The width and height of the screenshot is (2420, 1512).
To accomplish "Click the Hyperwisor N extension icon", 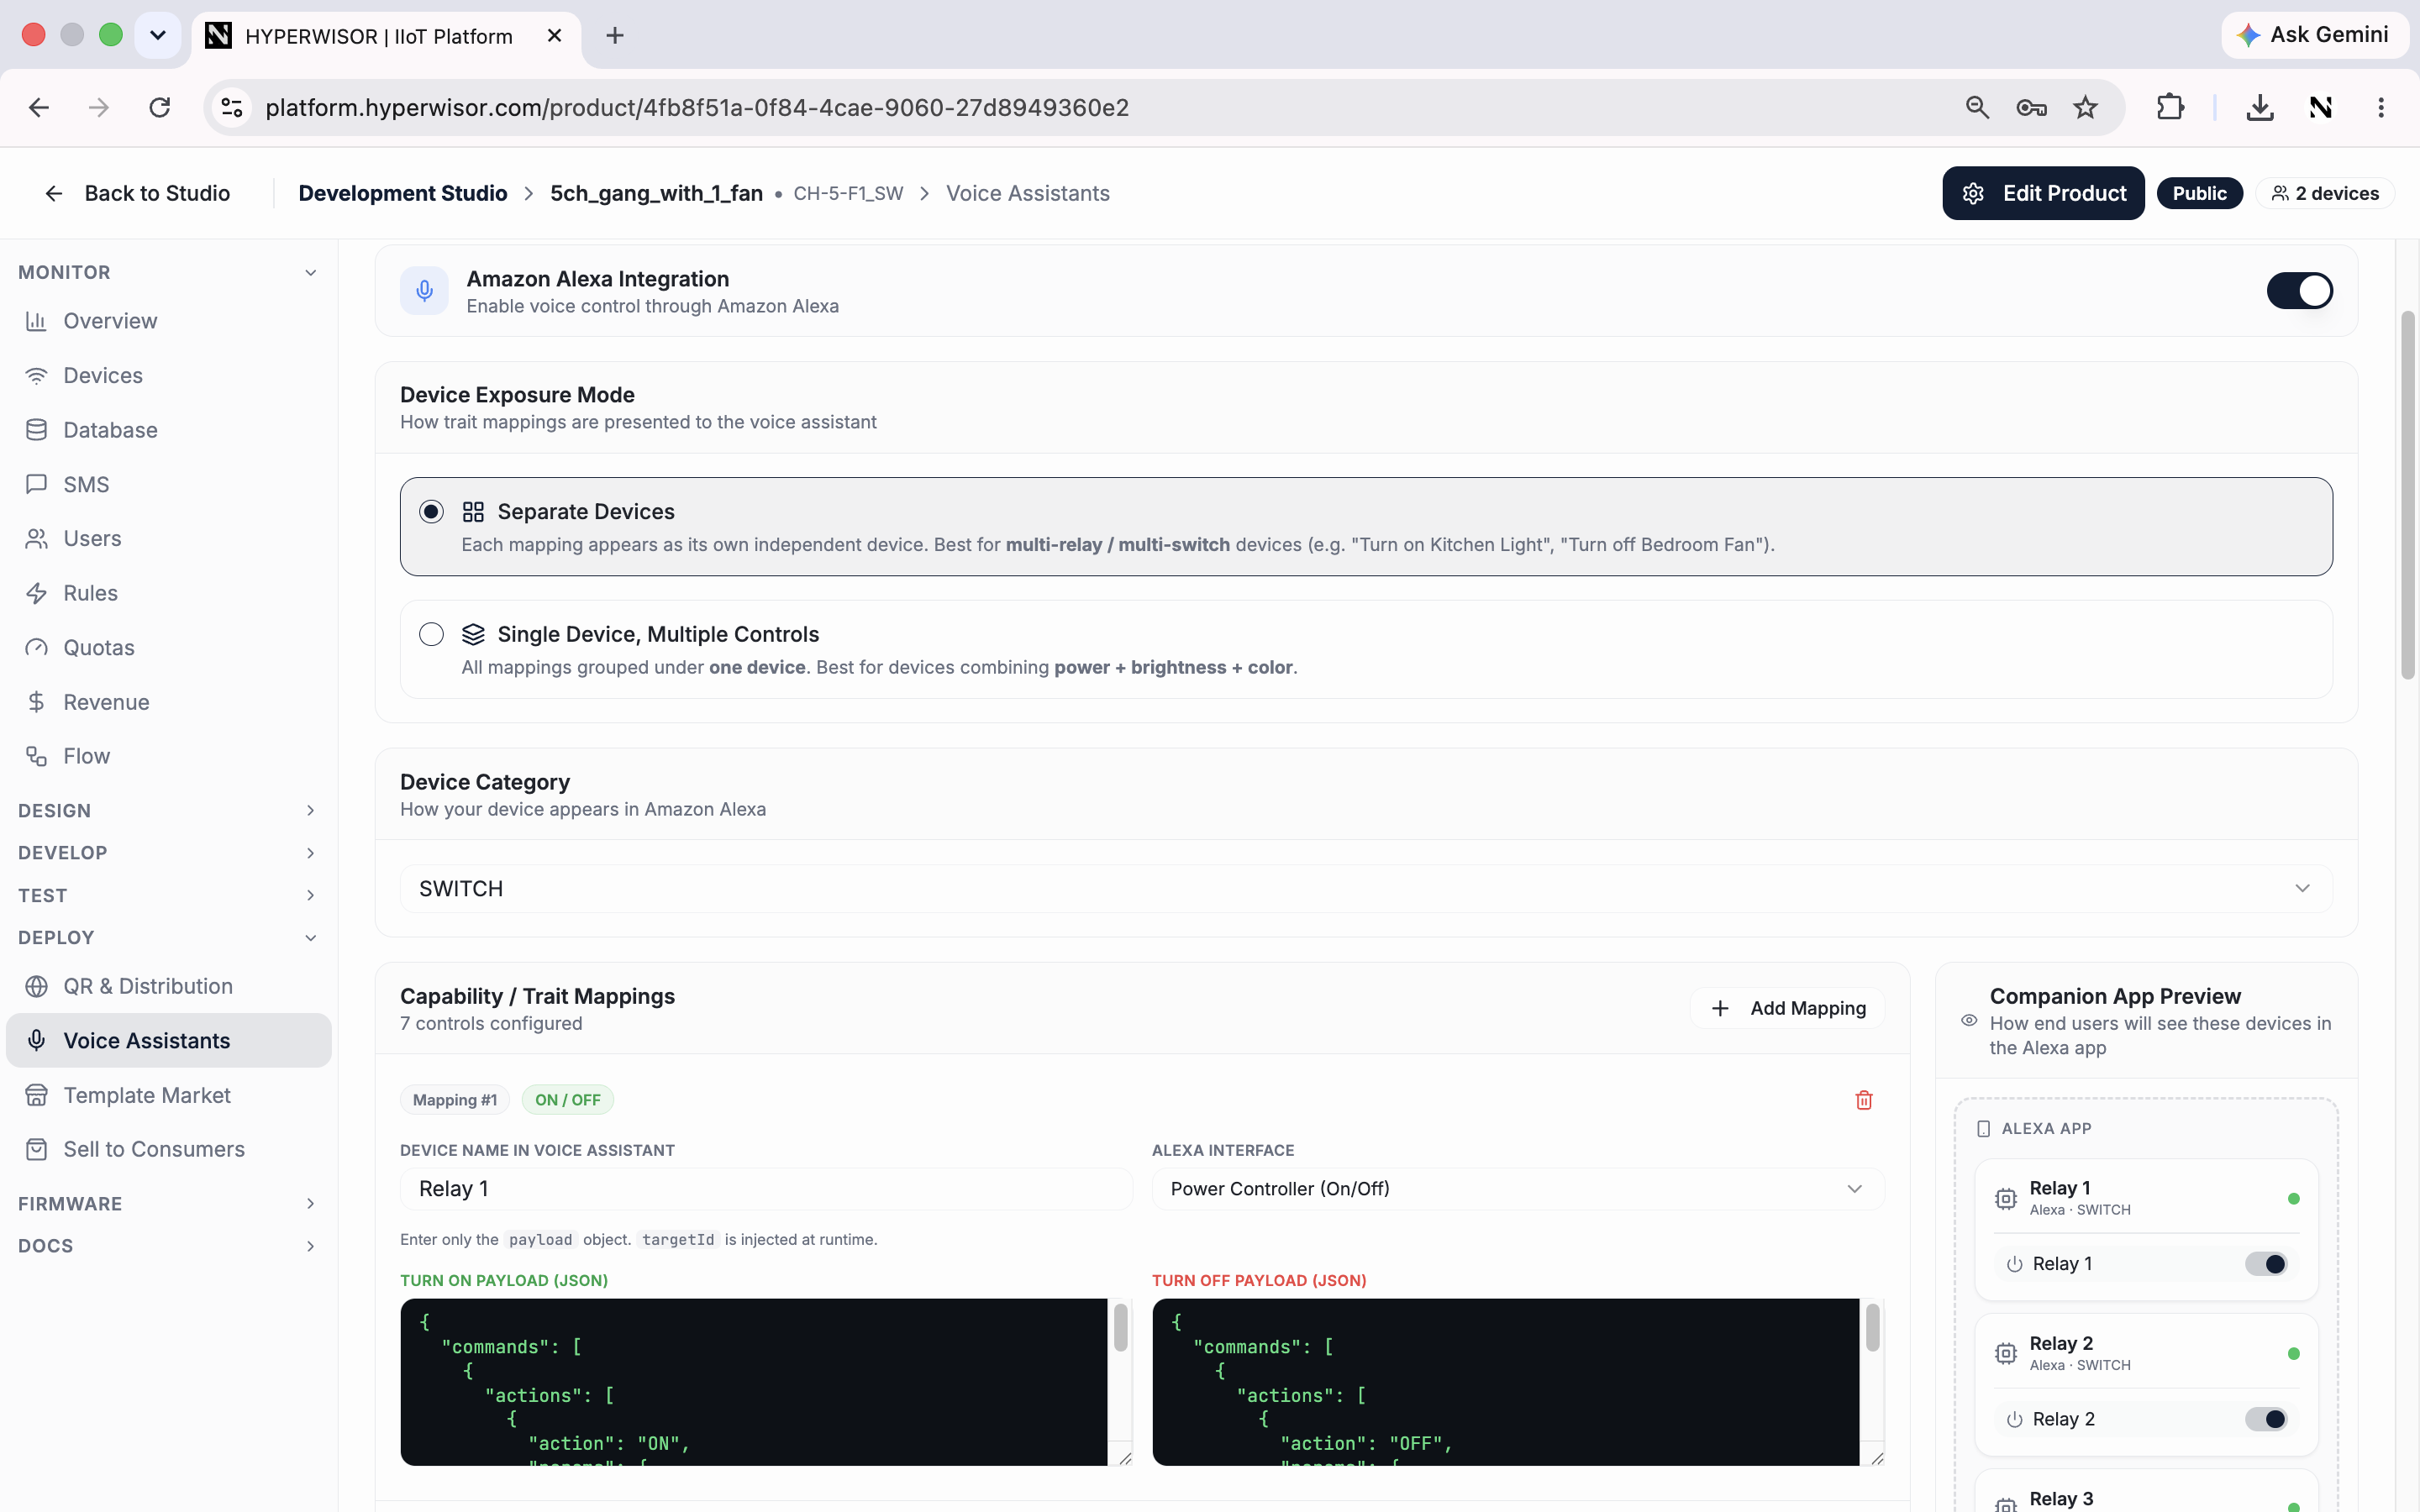I will (2320, 107).
